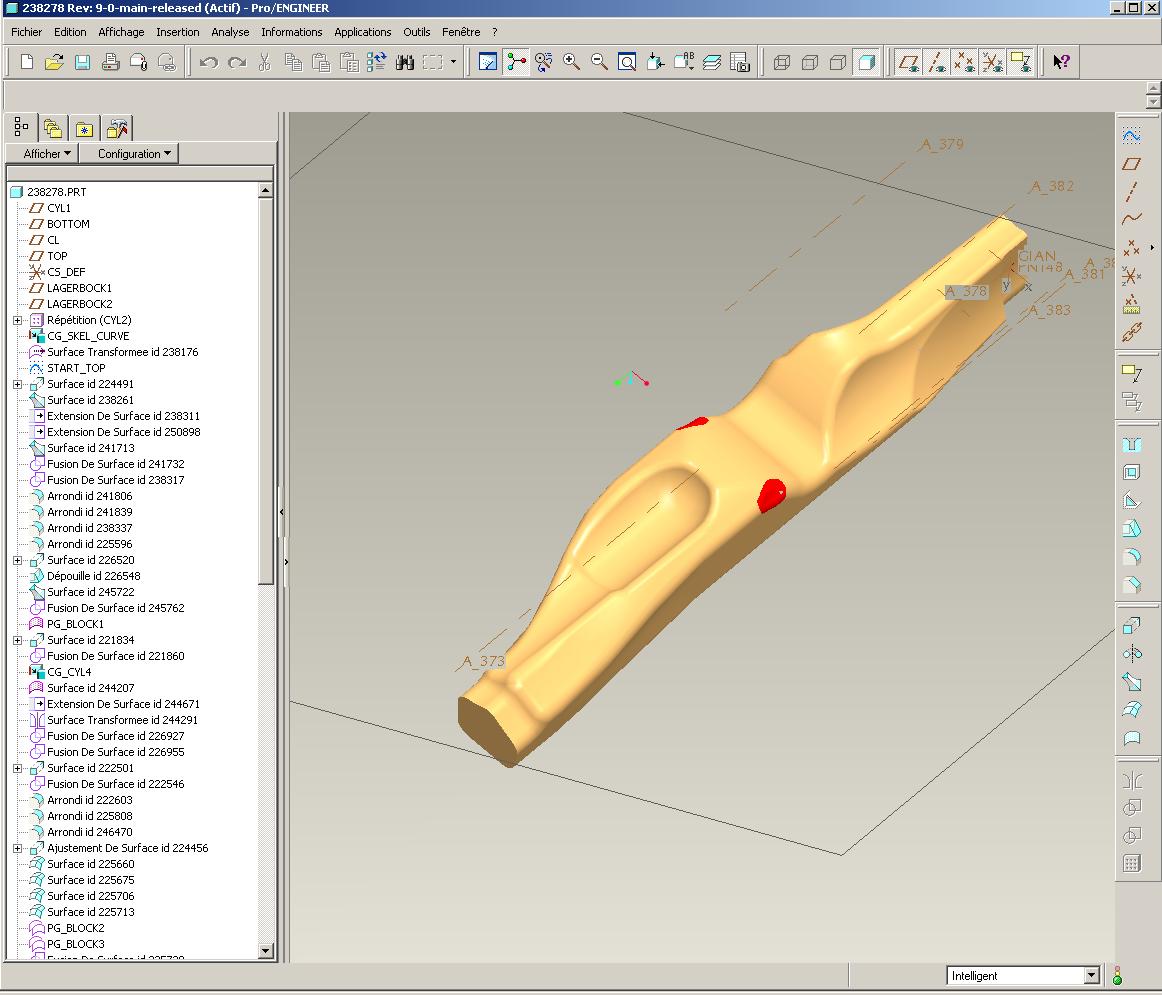Viewport: 1162px width, 995px height.
Task: Select CG_SKEL_CURVE in the model tree
Action: [88, 336]
